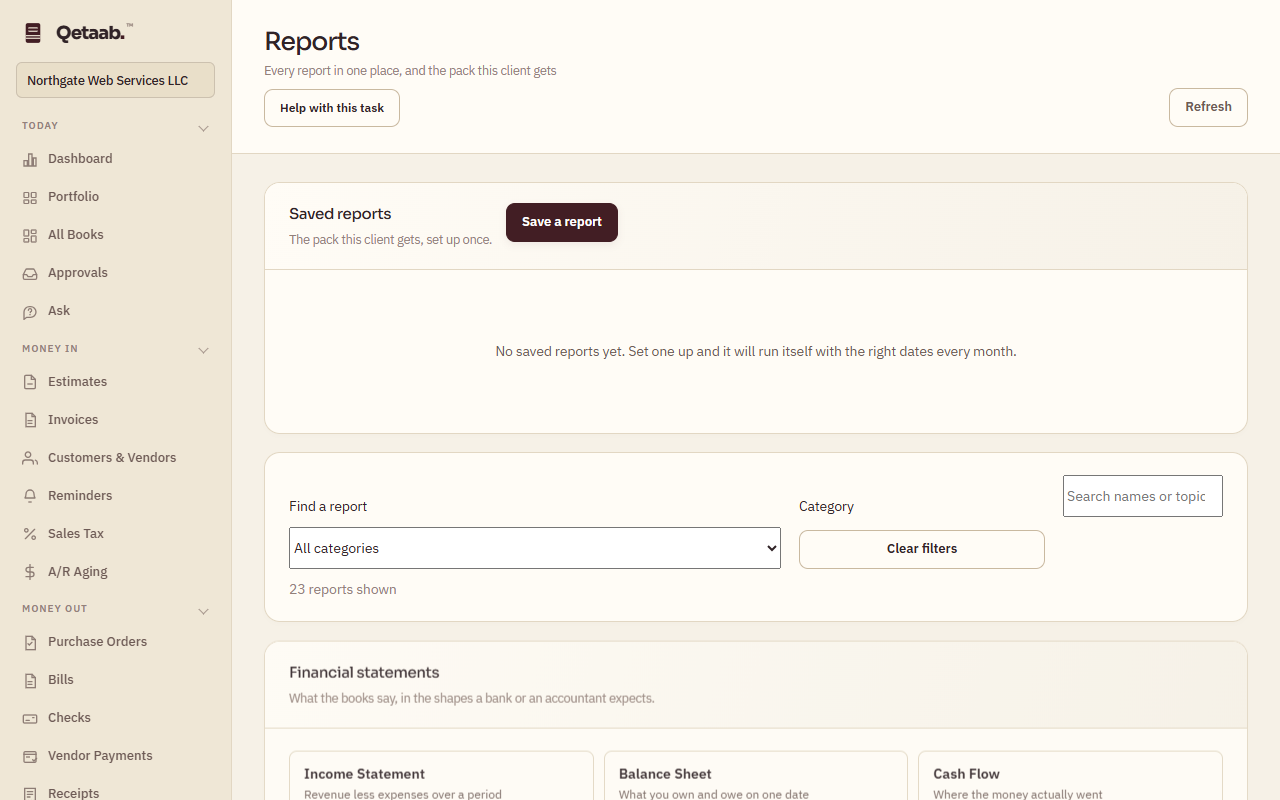Click the Save a report button
Viewport: 1280px width, 800px height.
(562, 222)
